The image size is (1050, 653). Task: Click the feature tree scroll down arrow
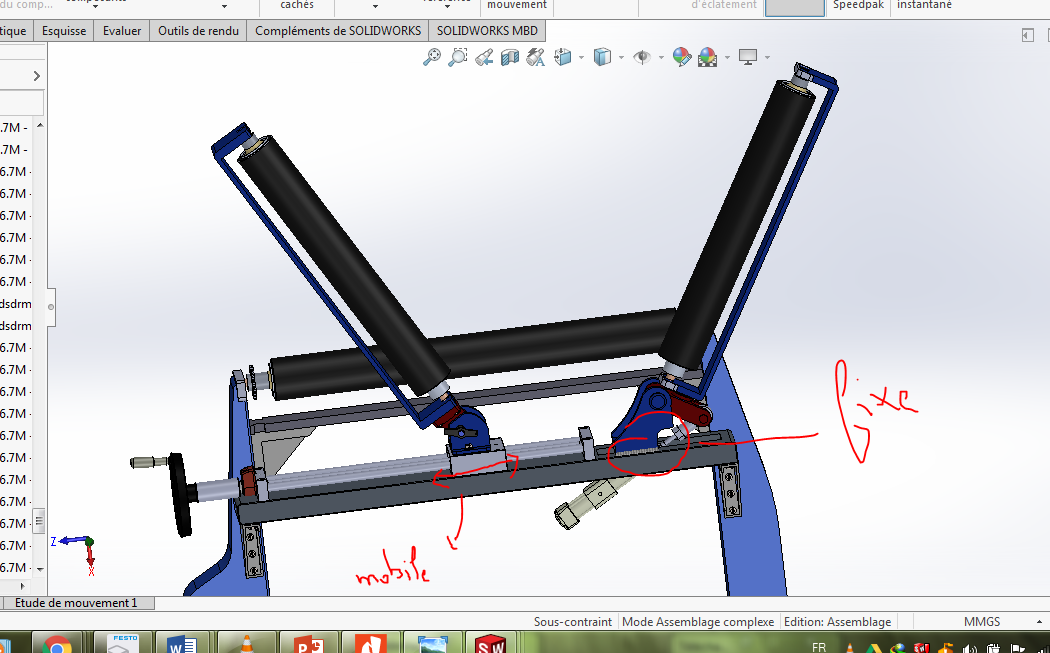coord(40,569)
